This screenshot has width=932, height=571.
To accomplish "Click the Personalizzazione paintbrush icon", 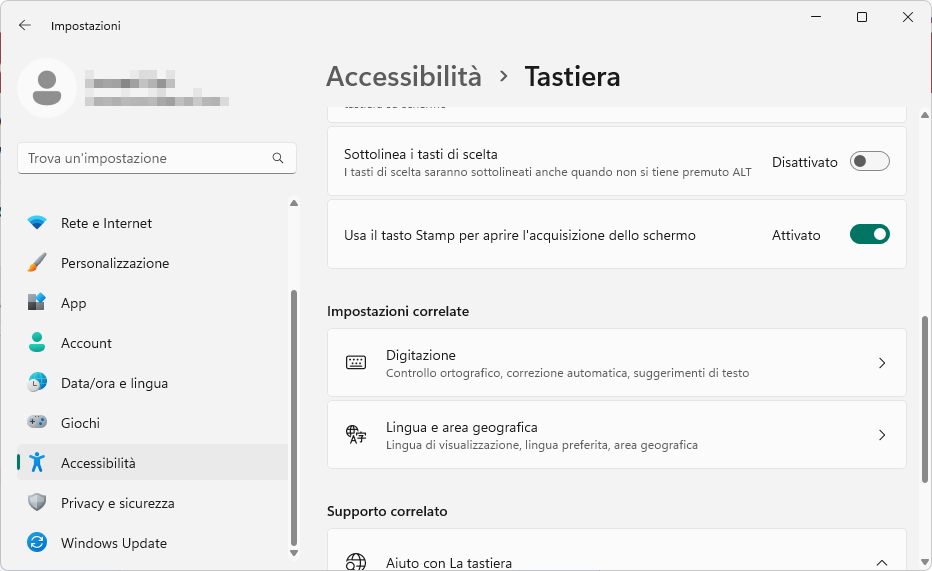I will [x=37, y=263].
